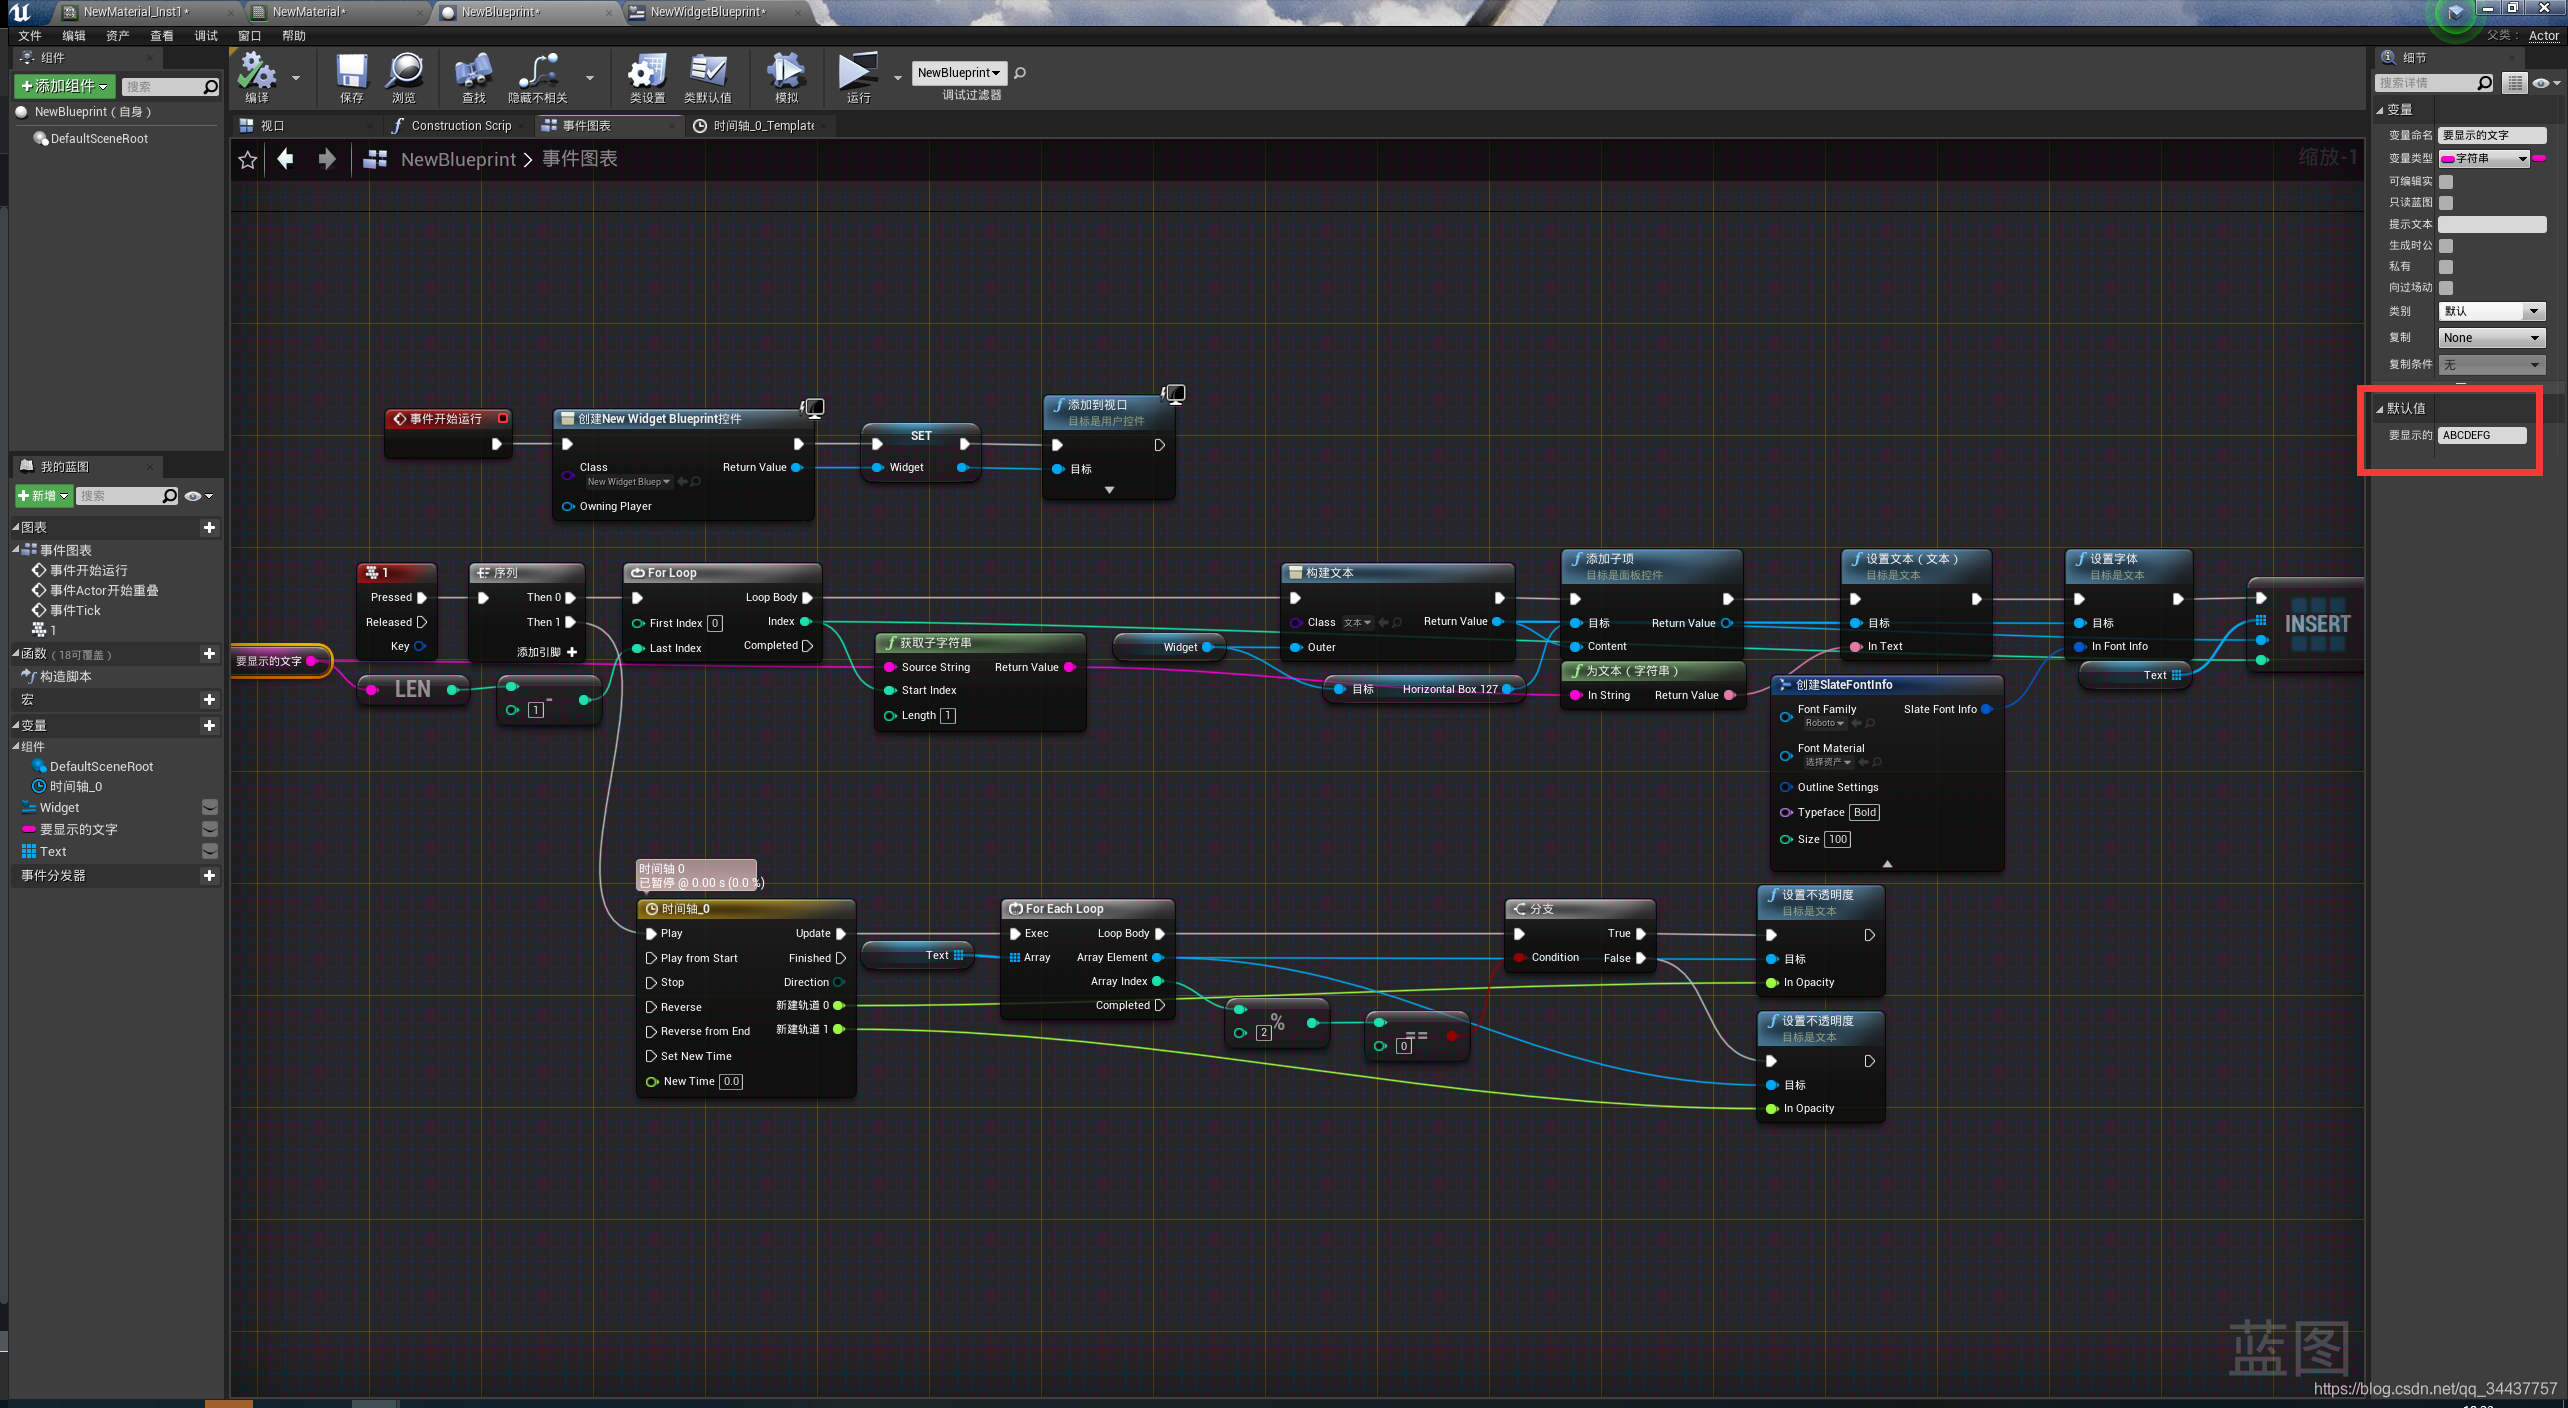This screenshot has width=2568, height=1408.
Task: Open the 添加组件 dropdown button
Action: 65,86
